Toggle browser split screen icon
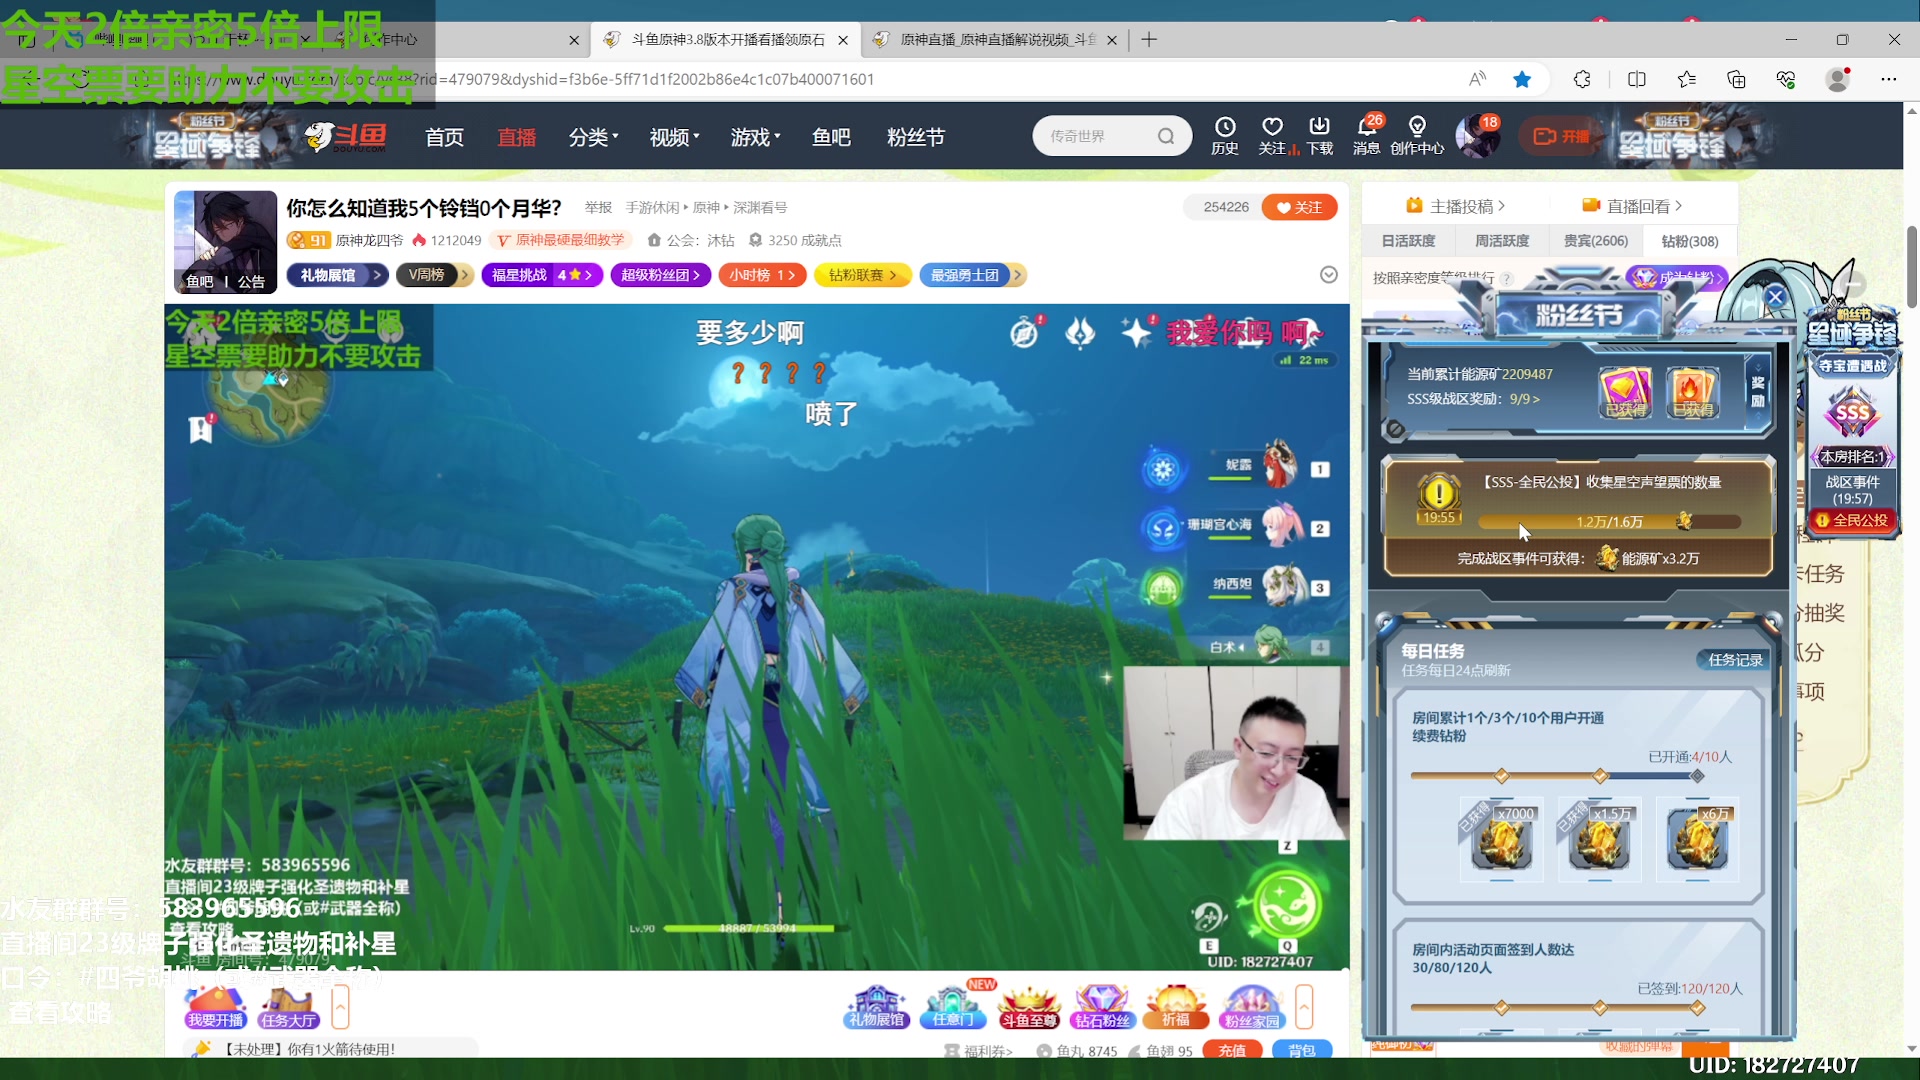The image size is (1920, 1080). pyautogui.click(x=1637, y=79)
